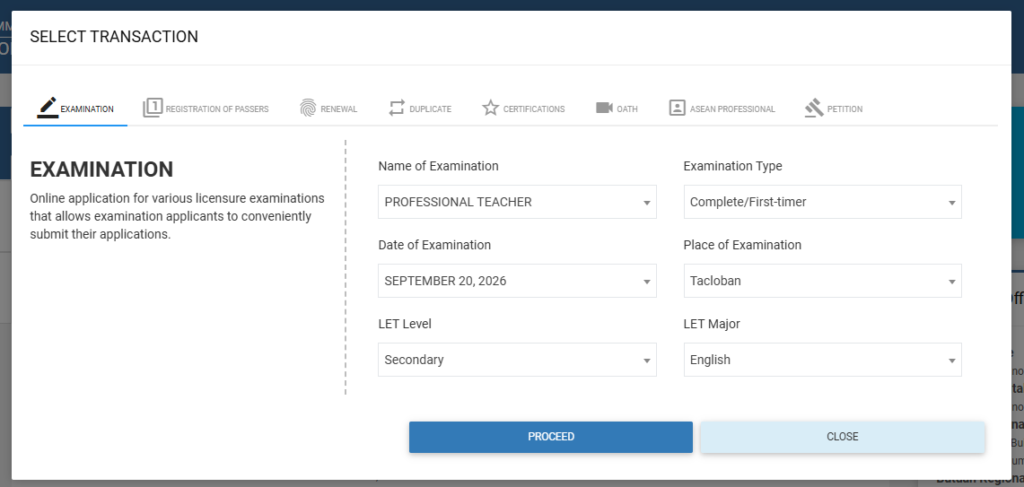Screen dimensions: 1024x487
Task: Click the PROCEED button
Action: click(551, 437)
